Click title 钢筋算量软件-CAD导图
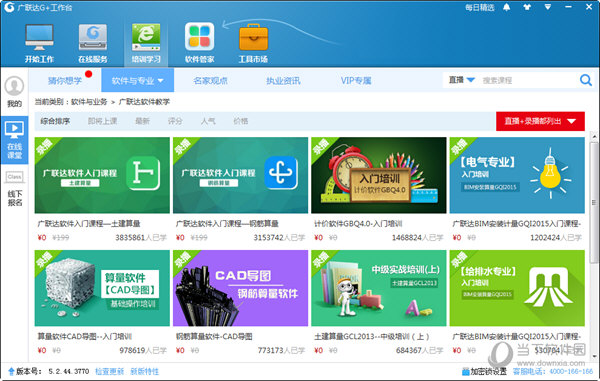600x381 pixels. [x=214, y=336]
